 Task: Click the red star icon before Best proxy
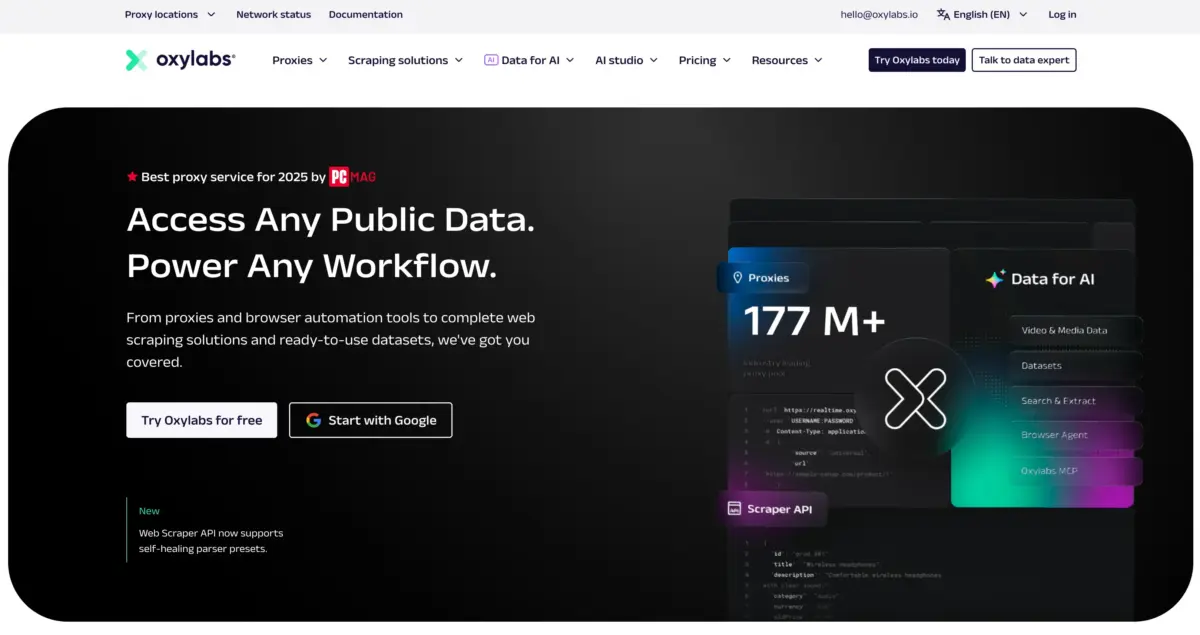(132, 176)
